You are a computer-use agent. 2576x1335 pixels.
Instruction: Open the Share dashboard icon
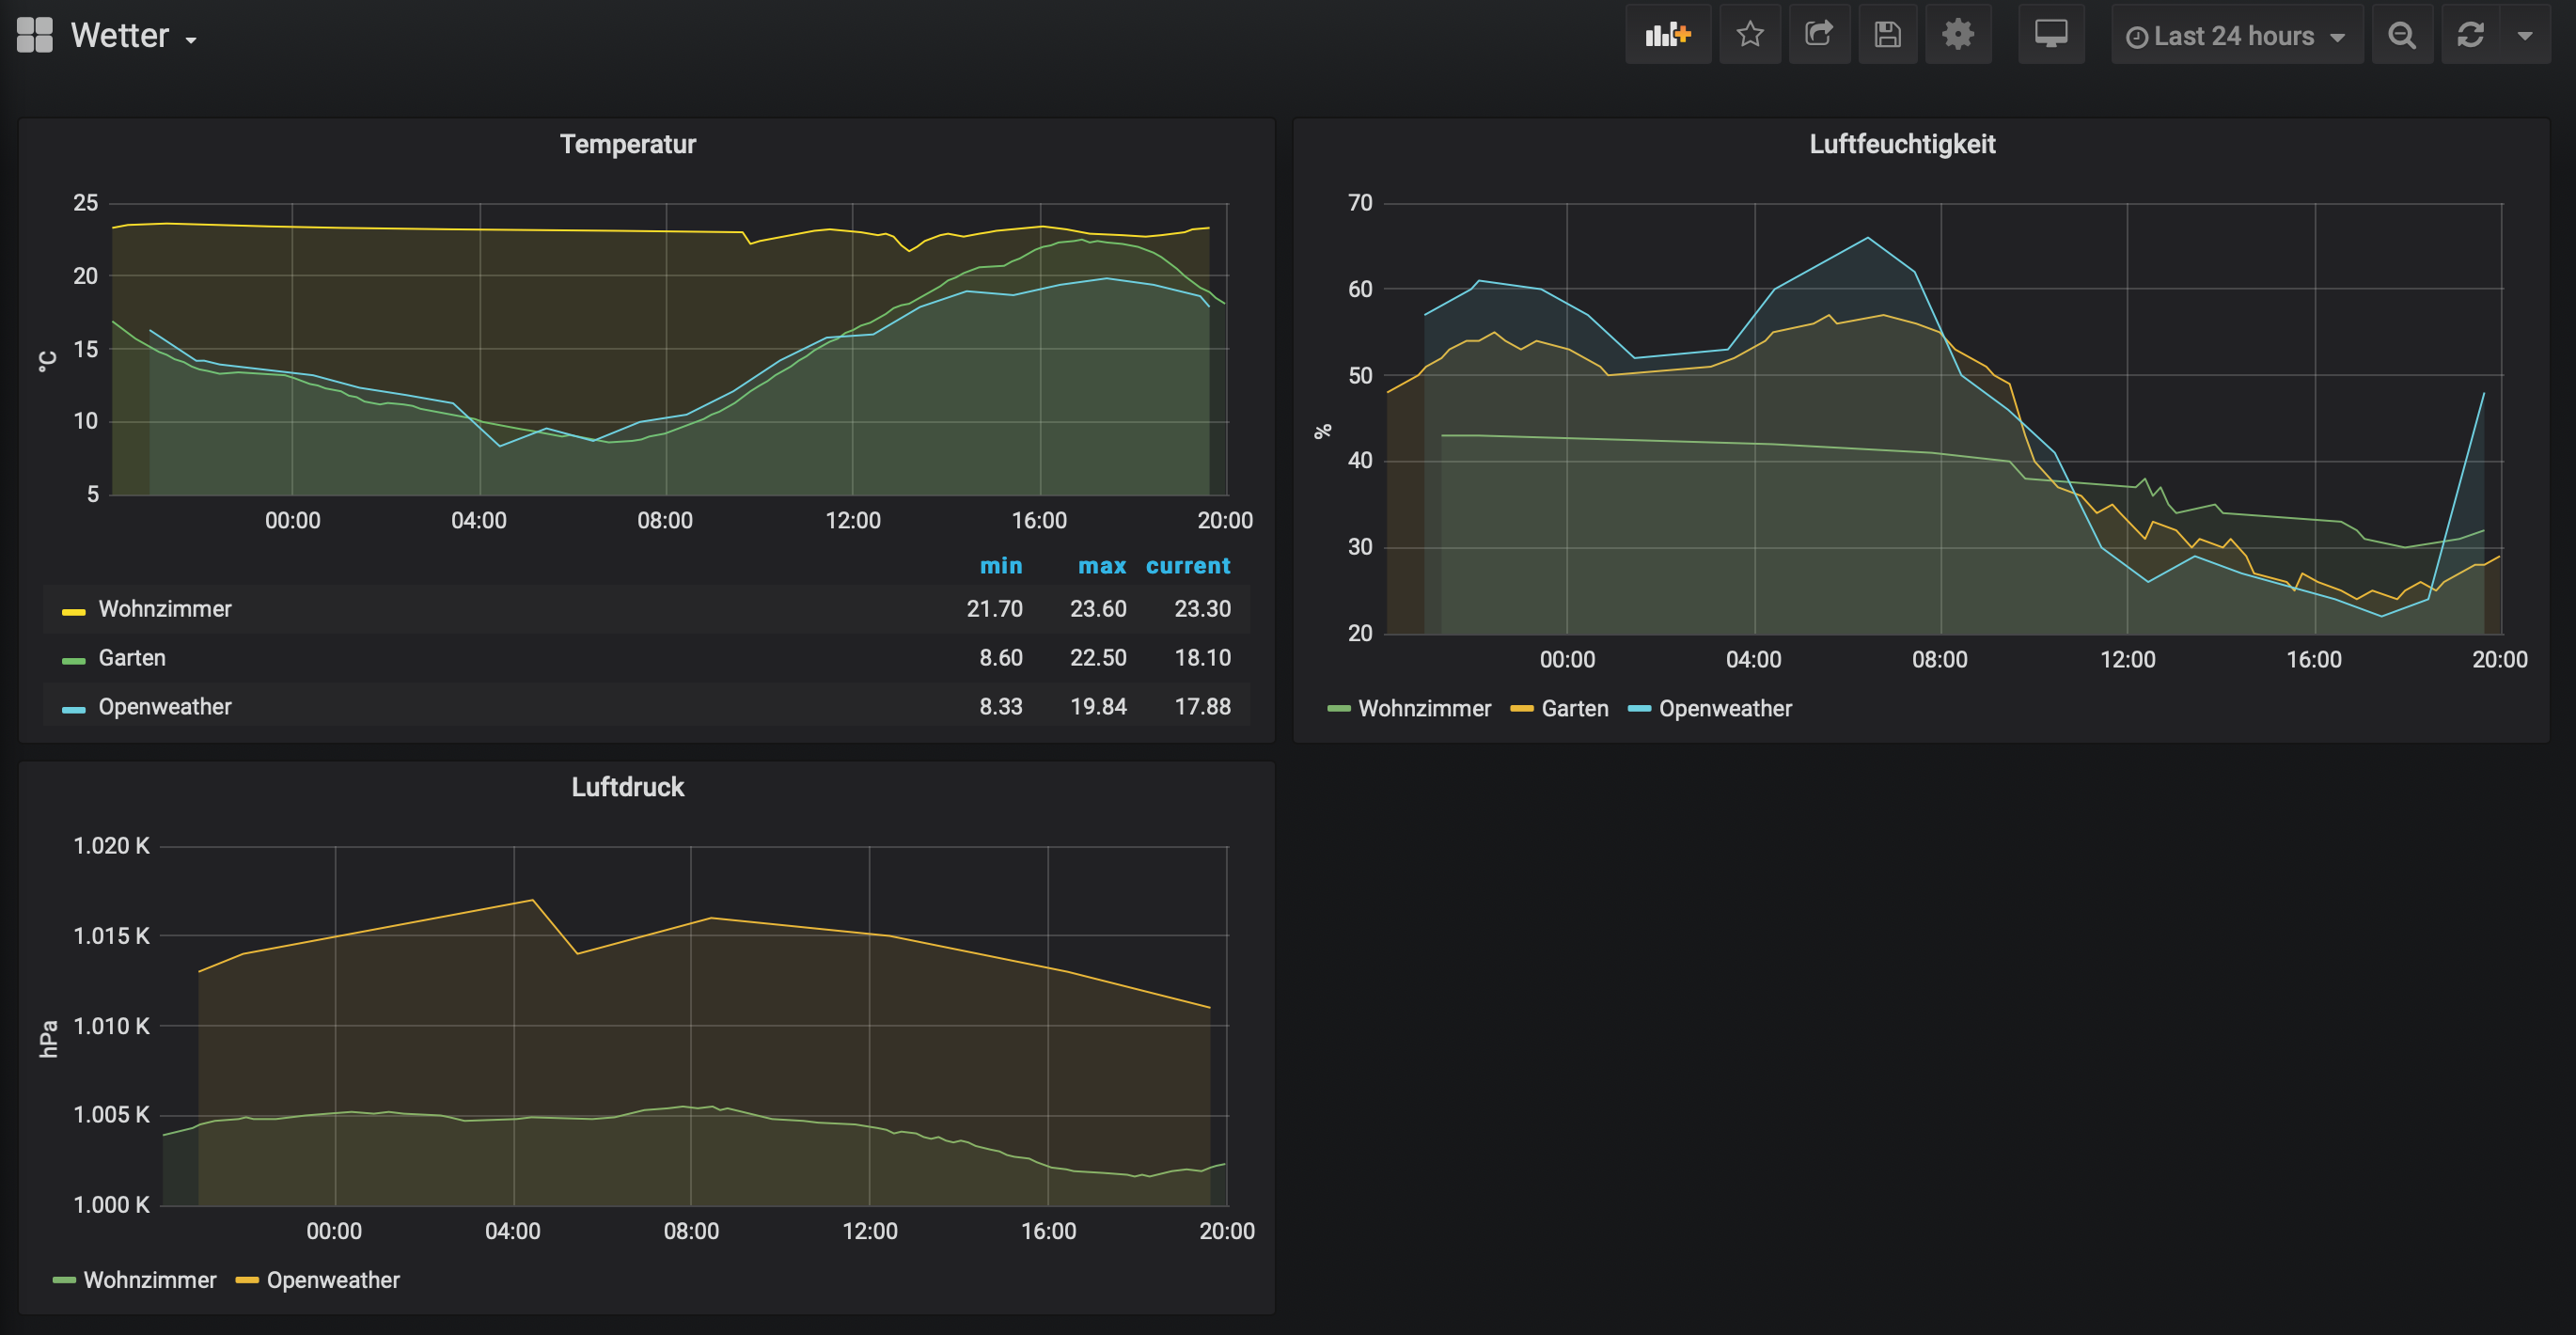coord(1818,35)
